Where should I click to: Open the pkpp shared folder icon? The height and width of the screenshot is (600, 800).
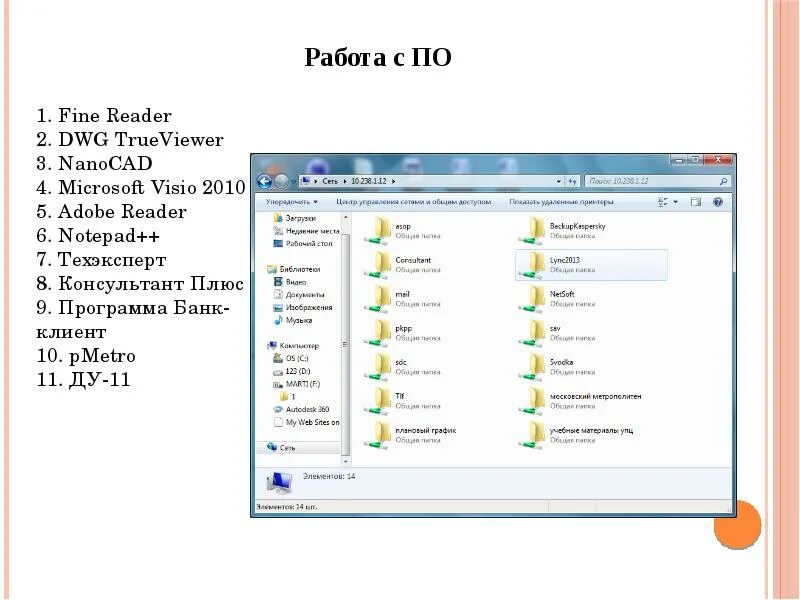coord(378,334)
